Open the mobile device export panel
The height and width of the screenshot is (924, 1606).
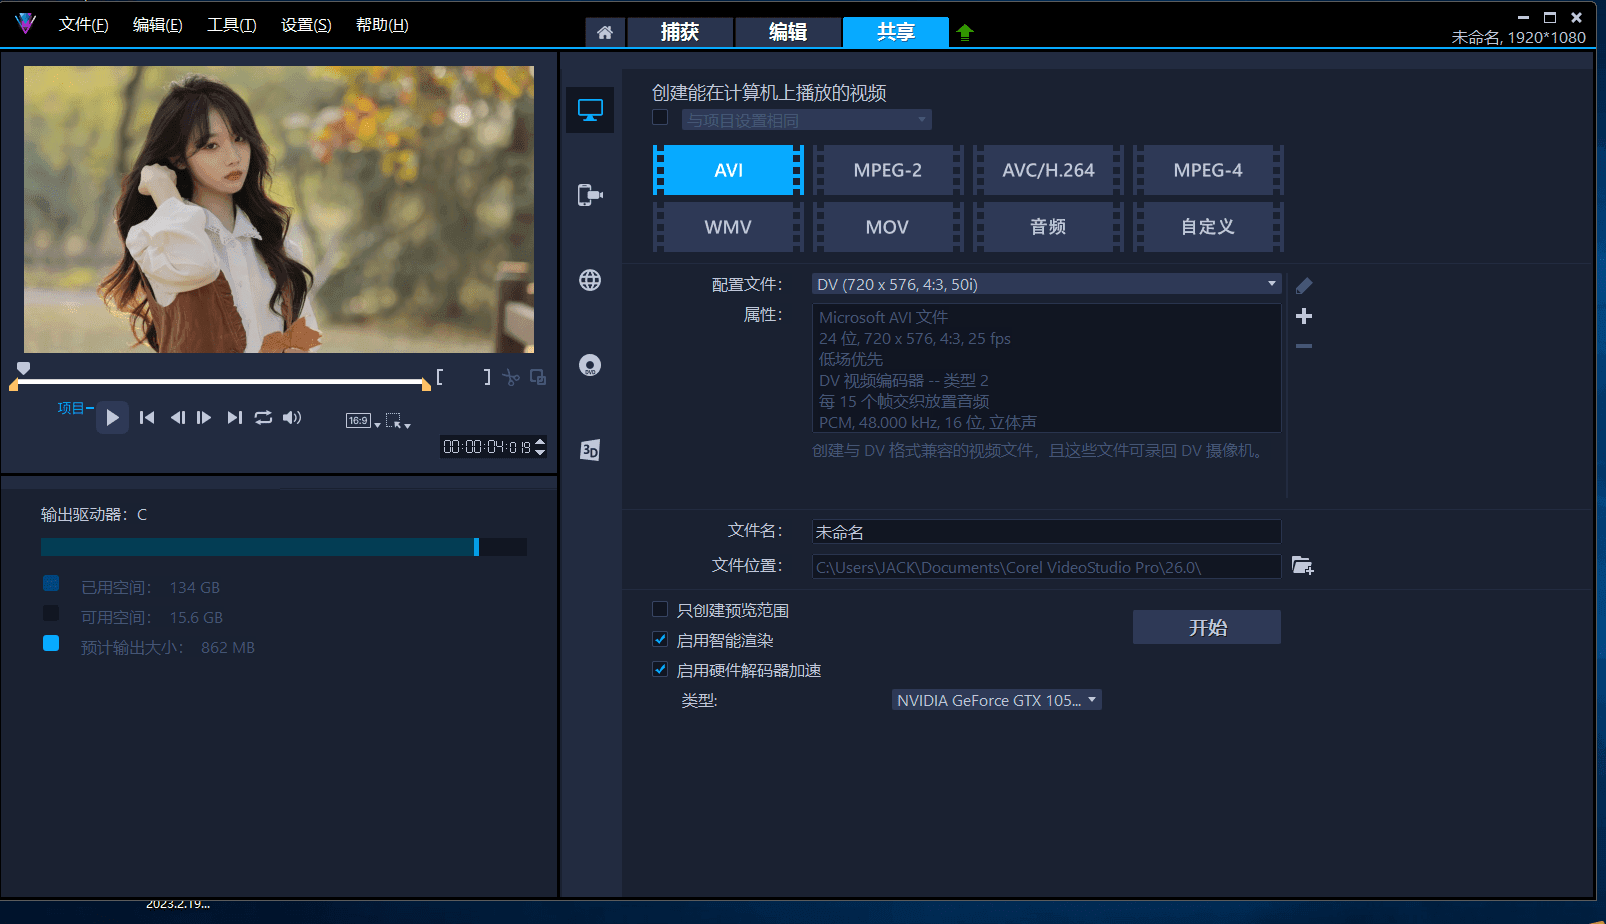pyautogui.click(x=590, y=195)
